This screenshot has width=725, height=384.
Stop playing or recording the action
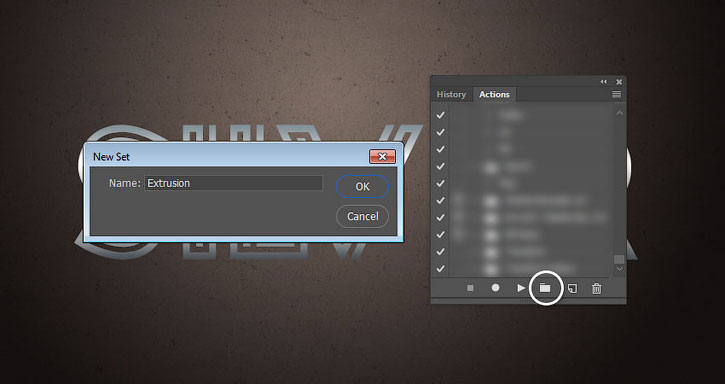[x=470, y=288]
